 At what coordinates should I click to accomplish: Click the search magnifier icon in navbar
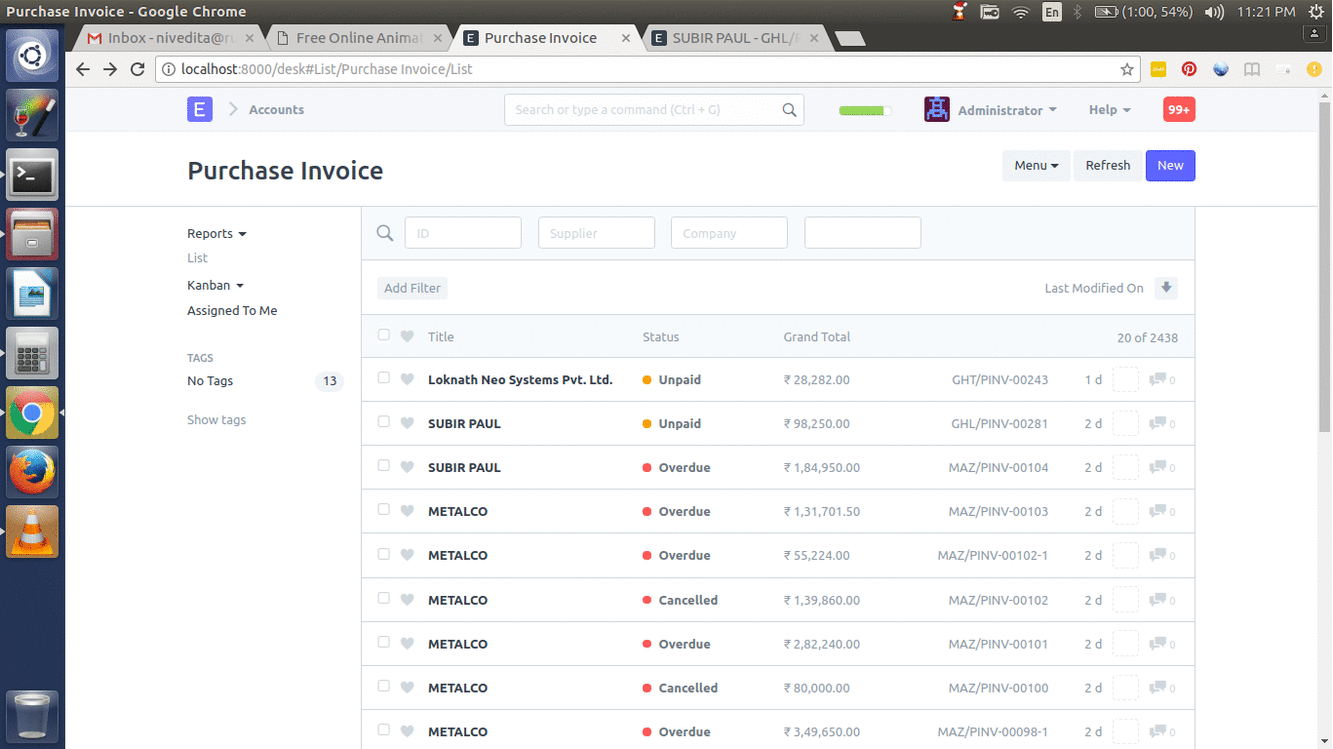tap(789, 110)
